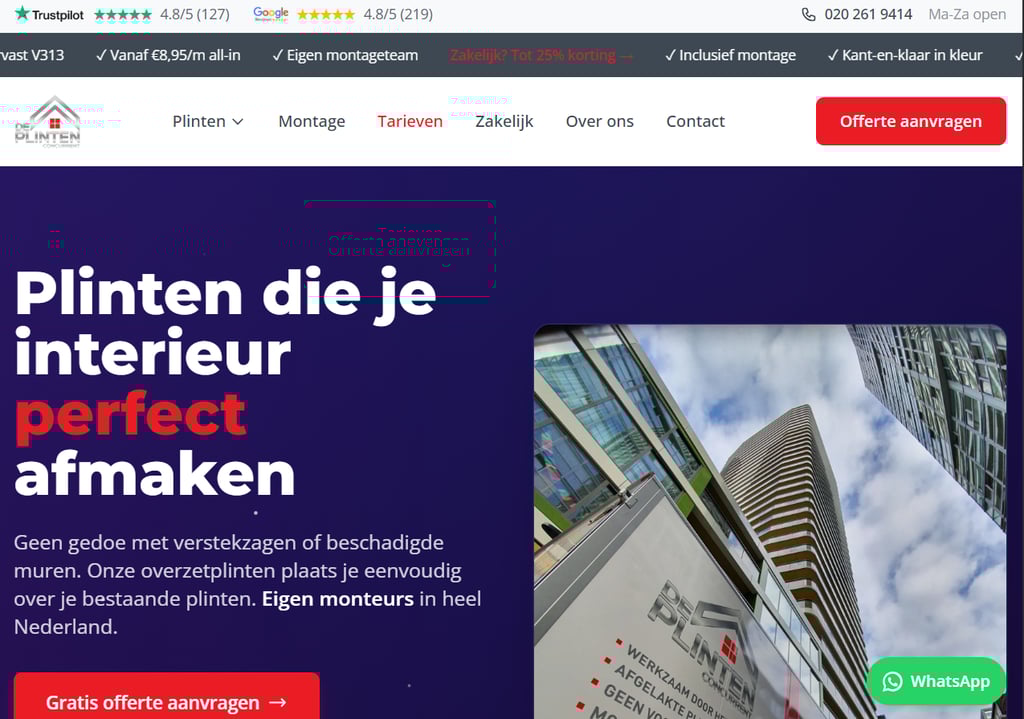Expand the Plinten dropdown chevron

tap(238, 121)
